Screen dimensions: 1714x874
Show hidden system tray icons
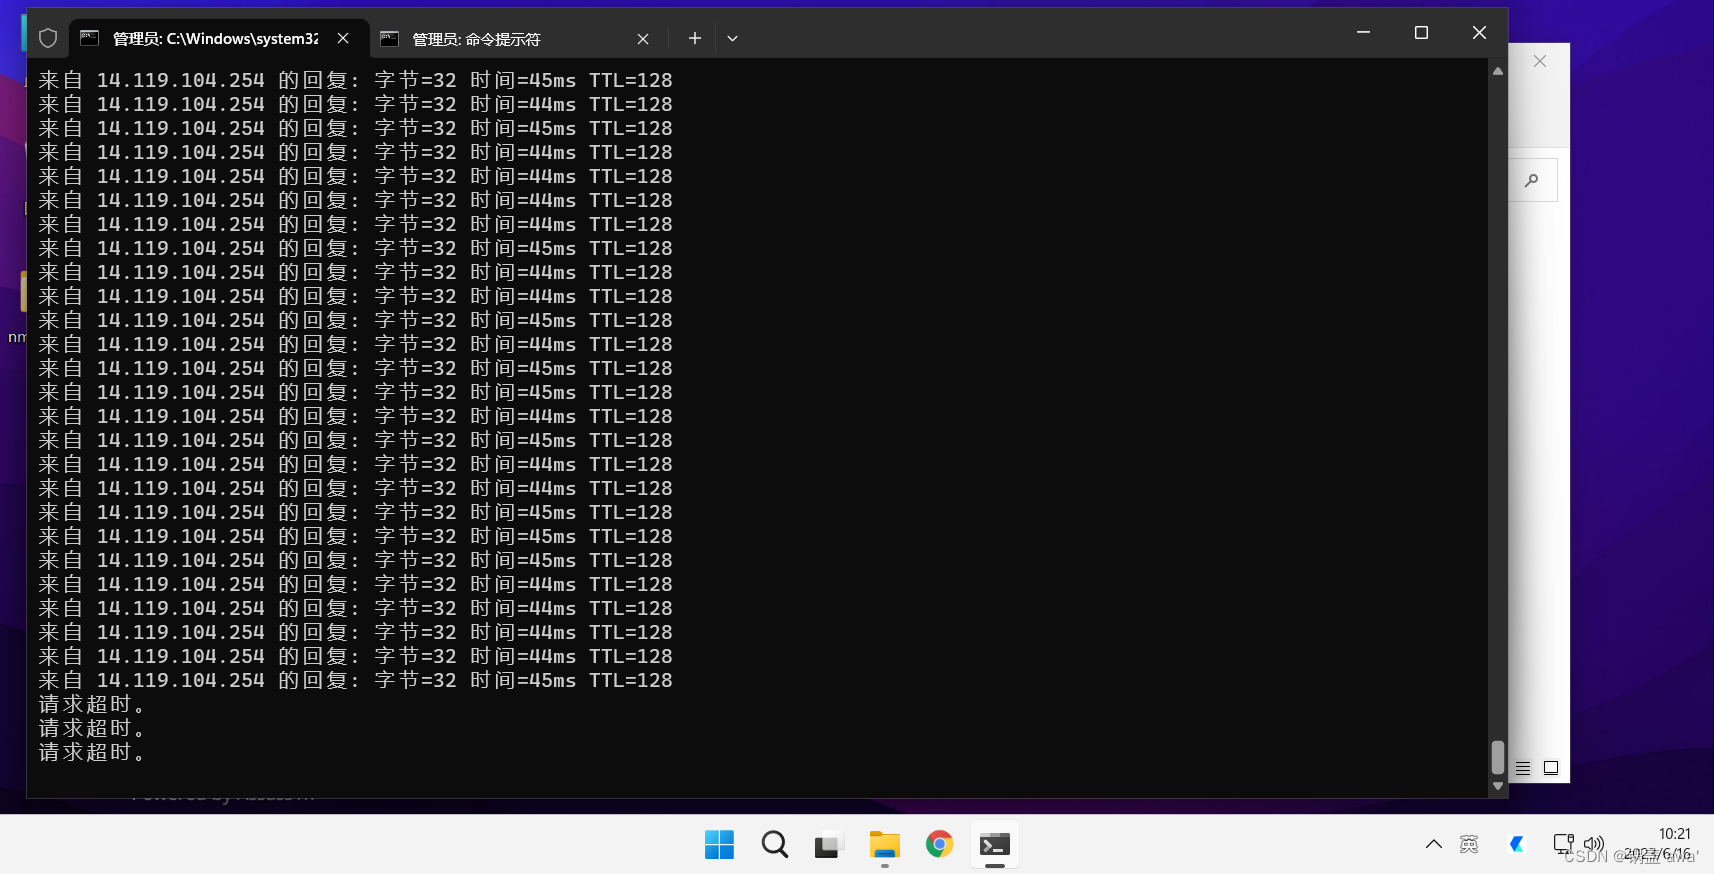[x=1433, y=844]
